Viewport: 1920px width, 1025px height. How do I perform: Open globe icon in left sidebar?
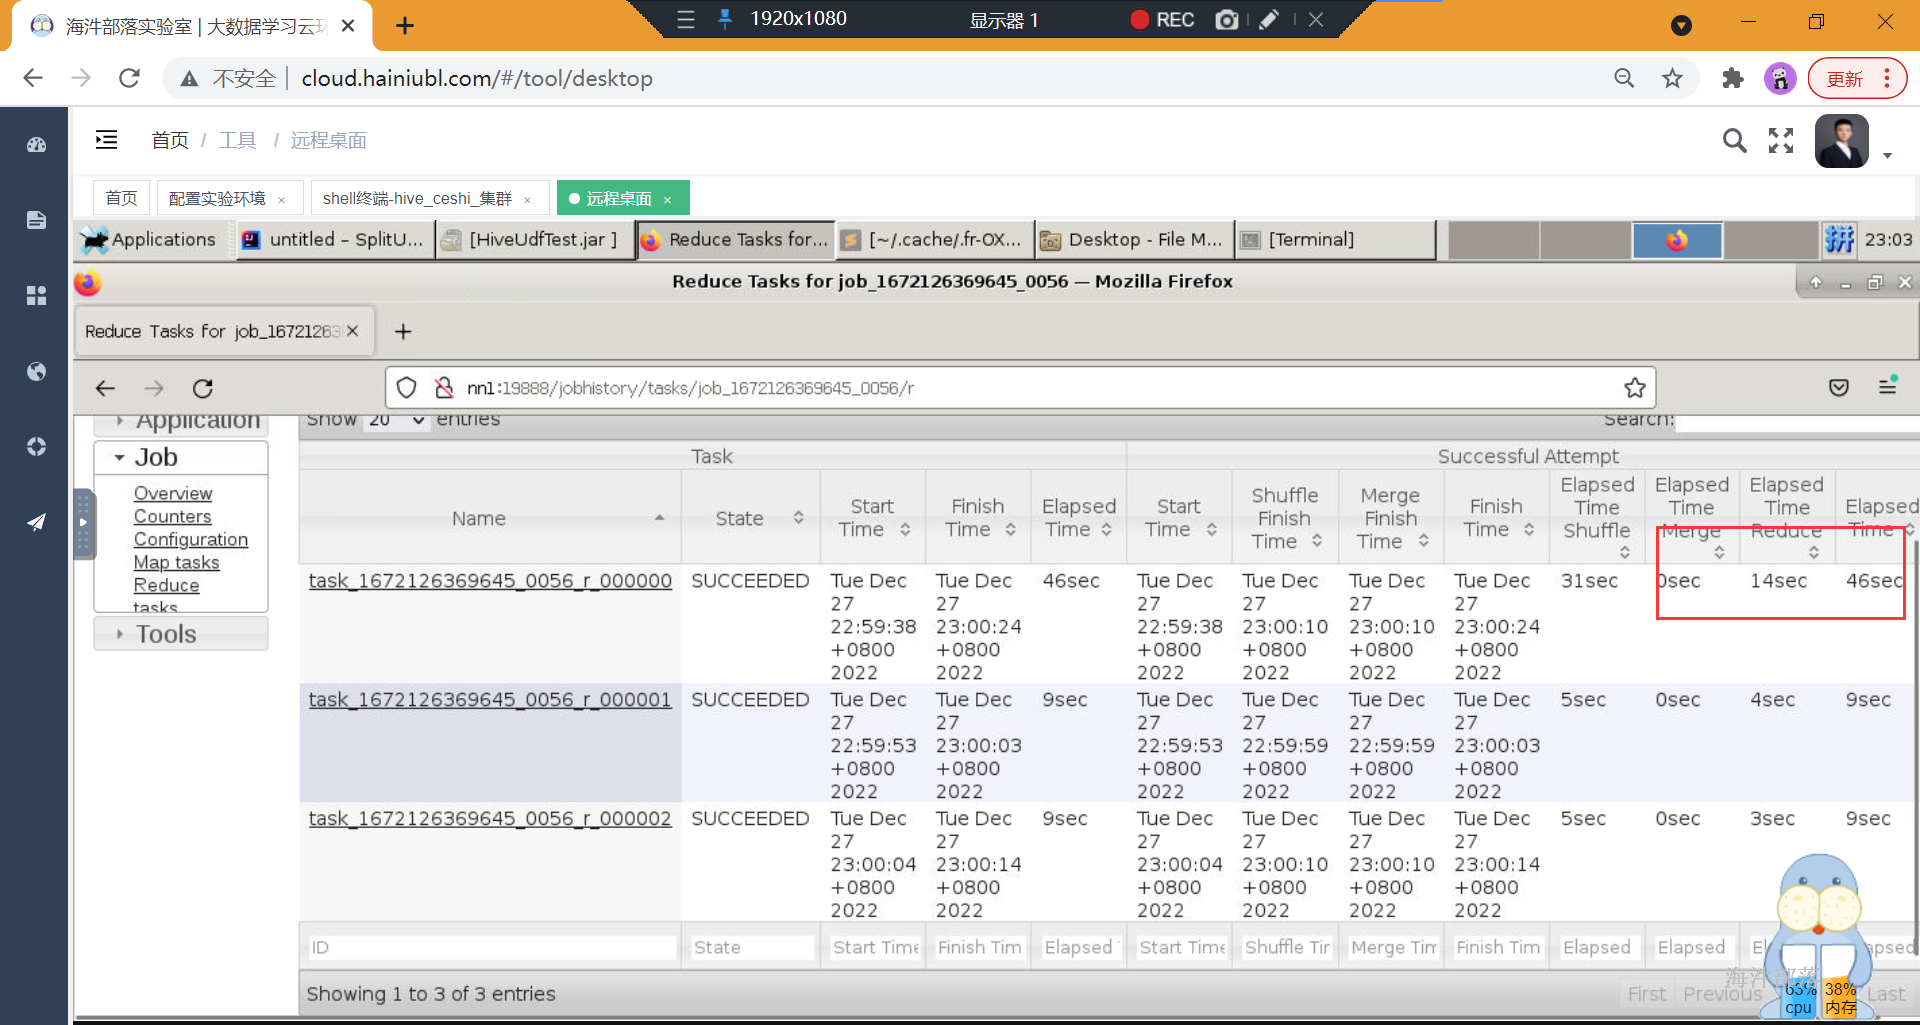(x=37, y=371)
